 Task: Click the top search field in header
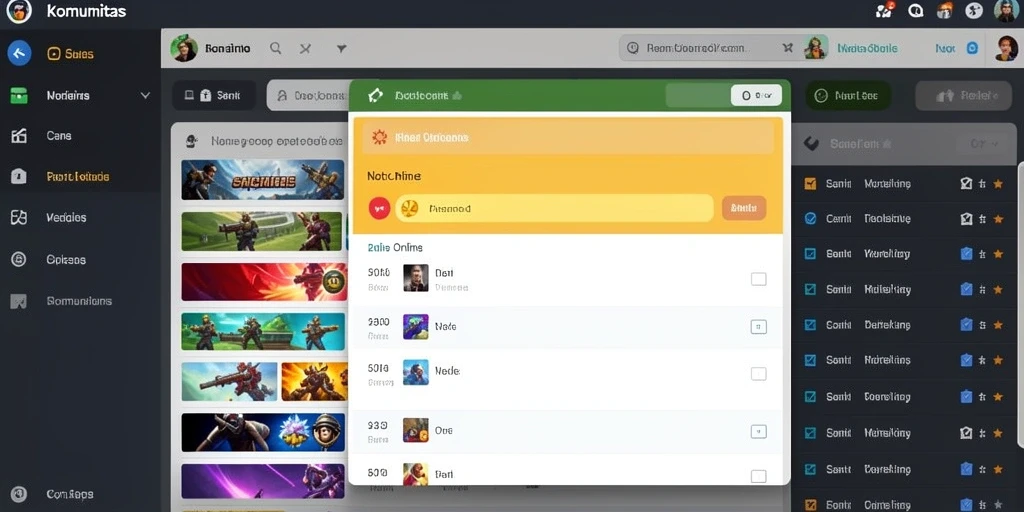[x=696, y=48]
